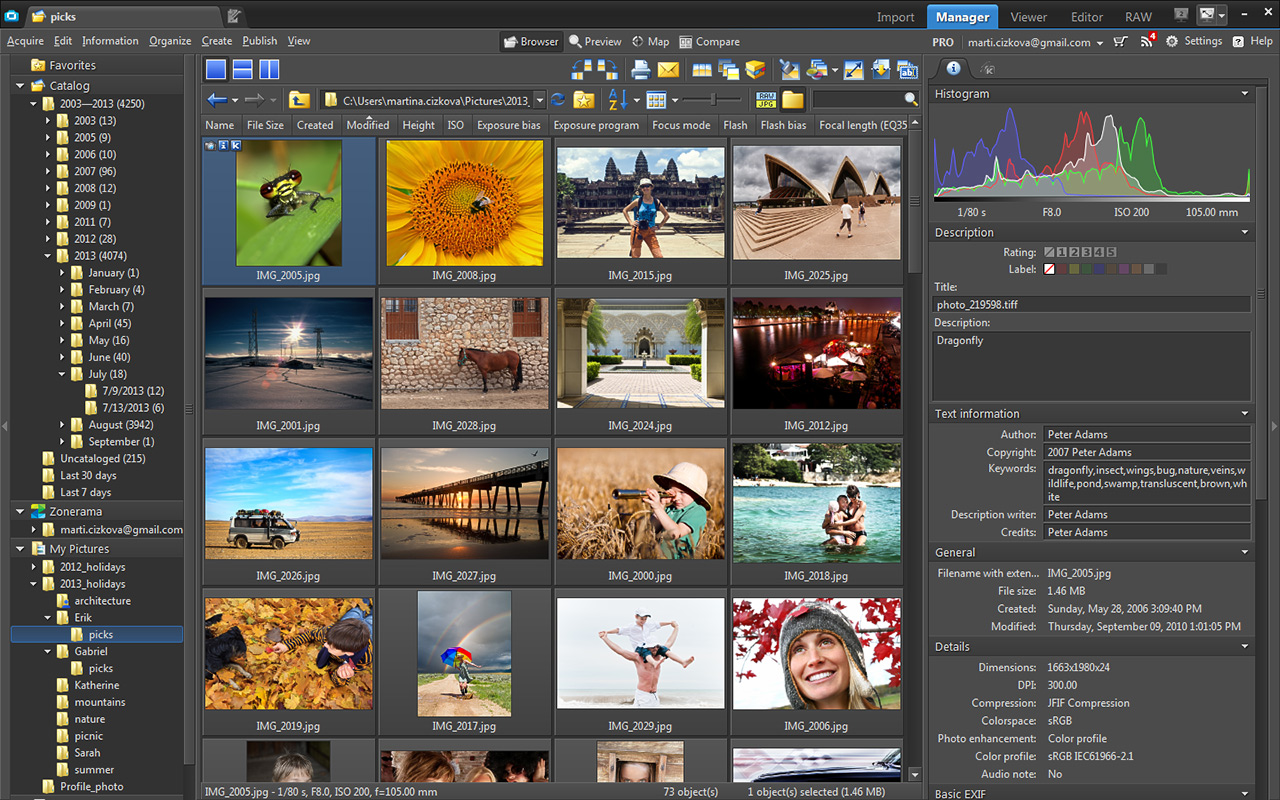Open the folder path dropdown
The image size is (1280, 800).
[x=539, y=100]
